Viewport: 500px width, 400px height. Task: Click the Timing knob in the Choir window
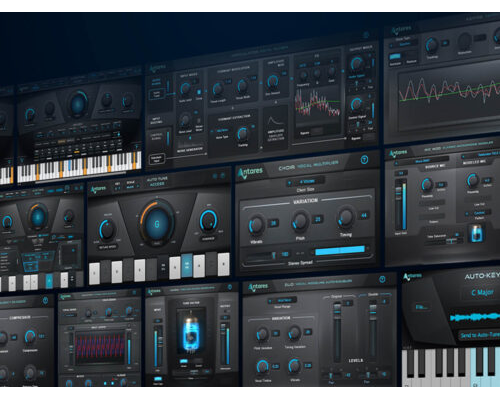pyautogui.click(x=345, y=217)
